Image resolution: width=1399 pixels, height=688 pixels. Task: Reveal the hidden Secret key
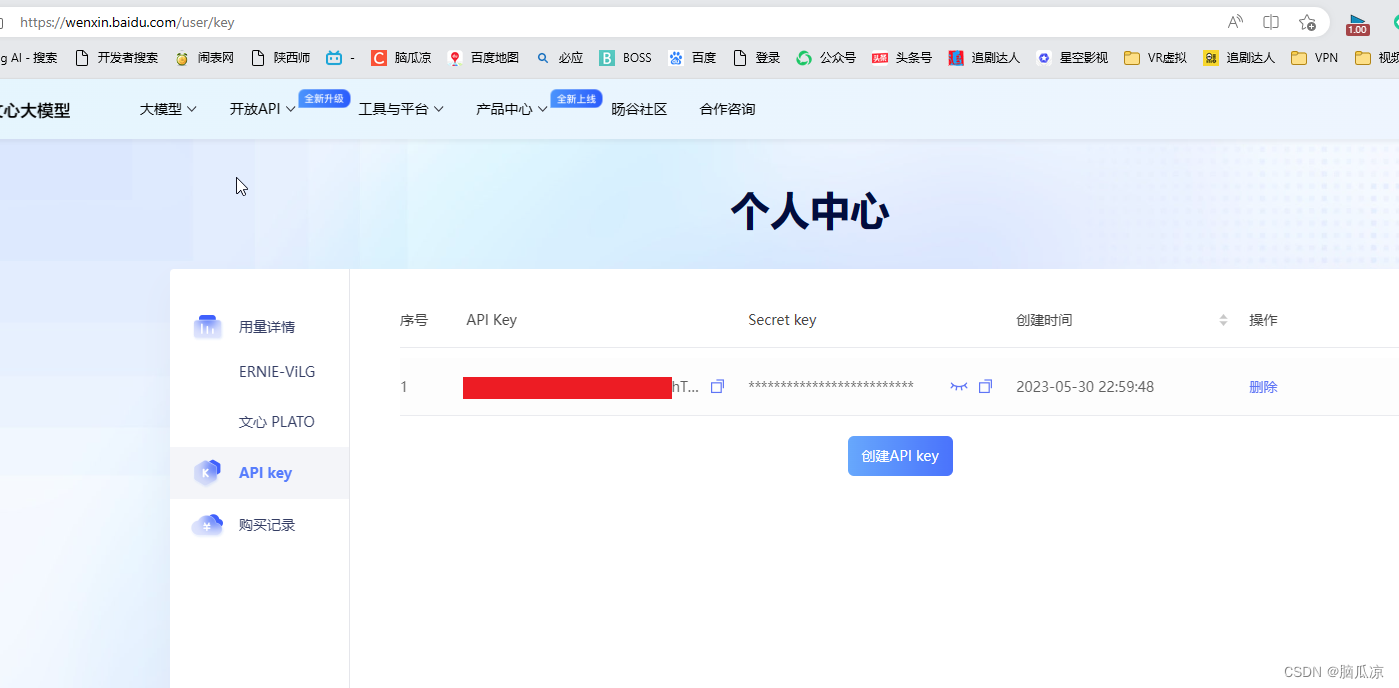[x=959, y=387]
